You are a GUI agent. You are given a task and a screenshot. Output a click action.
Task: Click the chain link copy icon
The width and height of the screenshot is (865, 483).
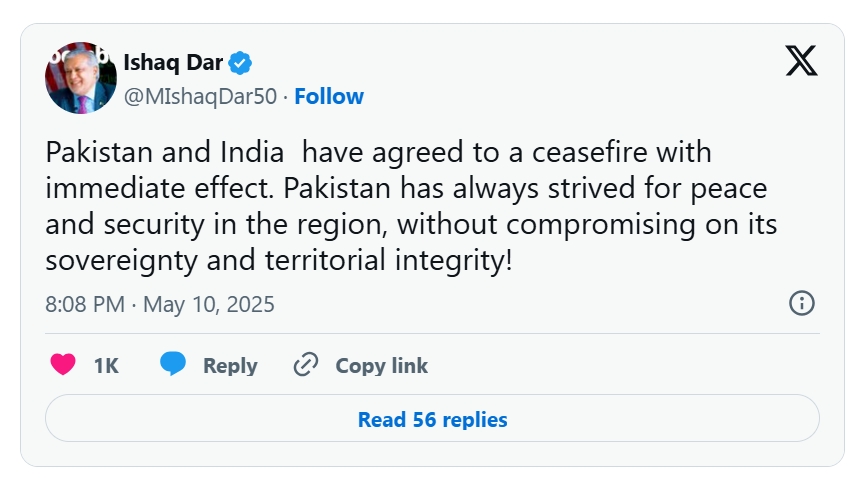pos(305,365)
